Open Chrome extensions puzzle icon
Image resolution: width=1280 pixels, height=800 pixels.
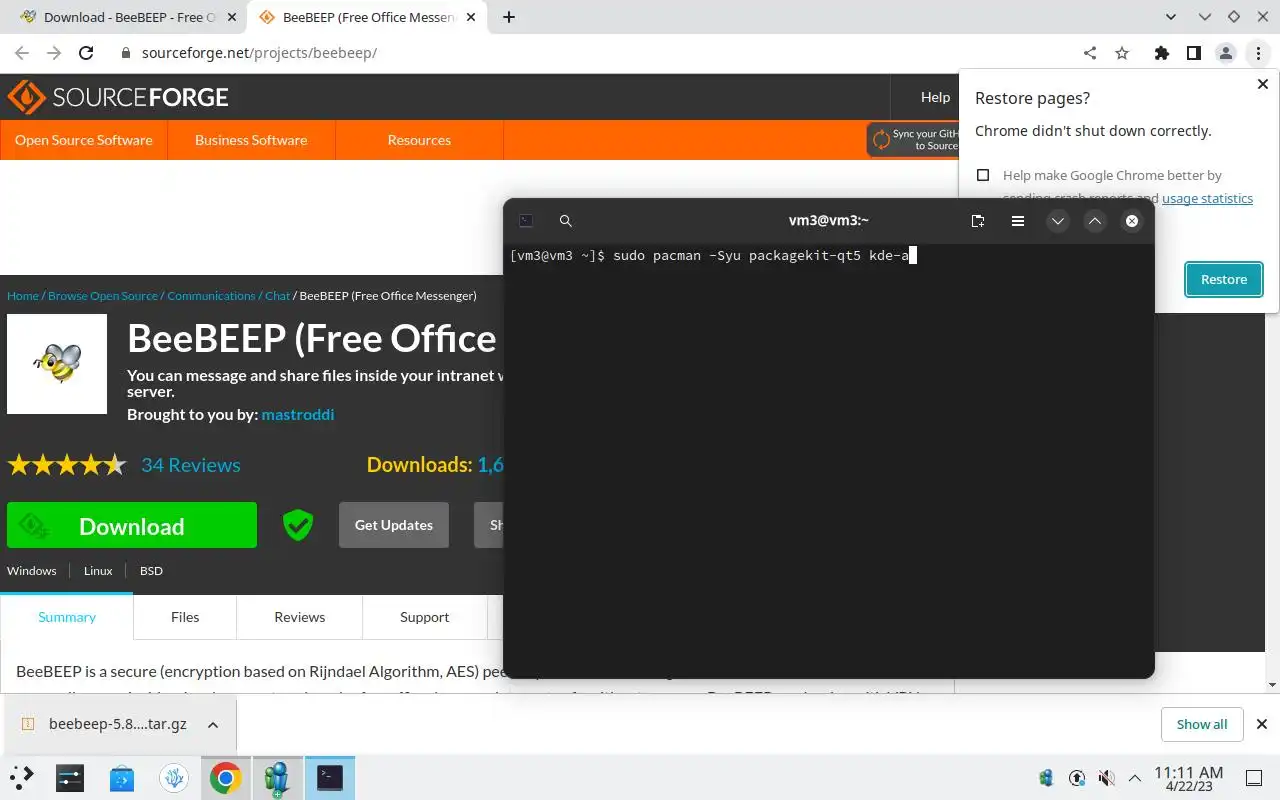pos(1161,53)
